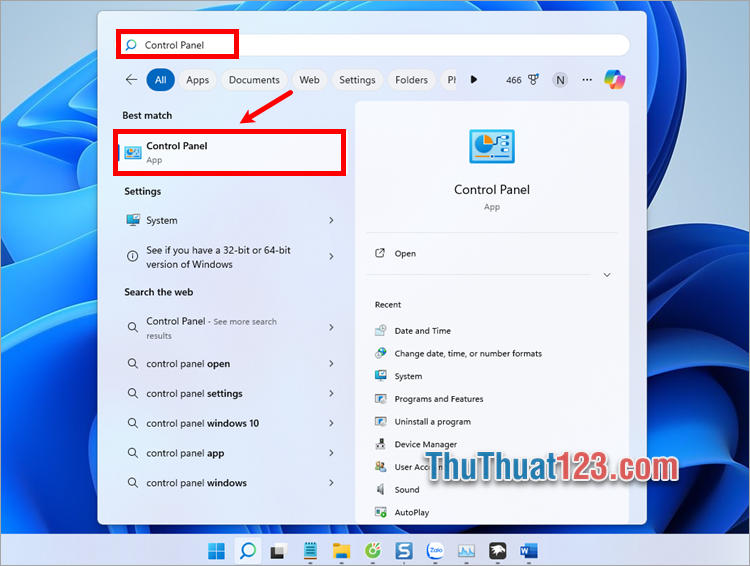This screenshot has width=750, height=566.
Task: Open Zalo from the taskbar
Action: (x=435, y=551)
